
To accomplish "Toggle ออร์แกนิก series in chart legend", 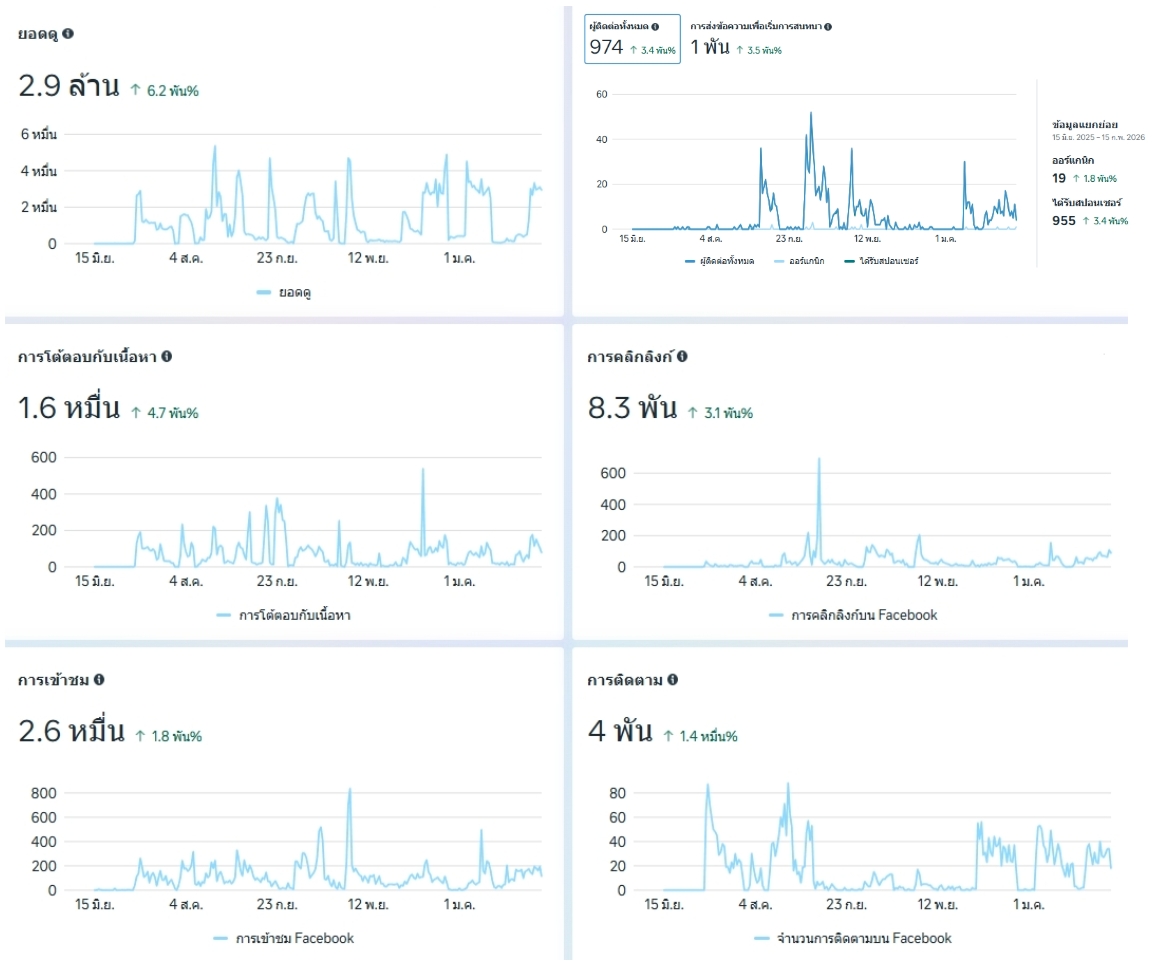I will click(802, 261).
